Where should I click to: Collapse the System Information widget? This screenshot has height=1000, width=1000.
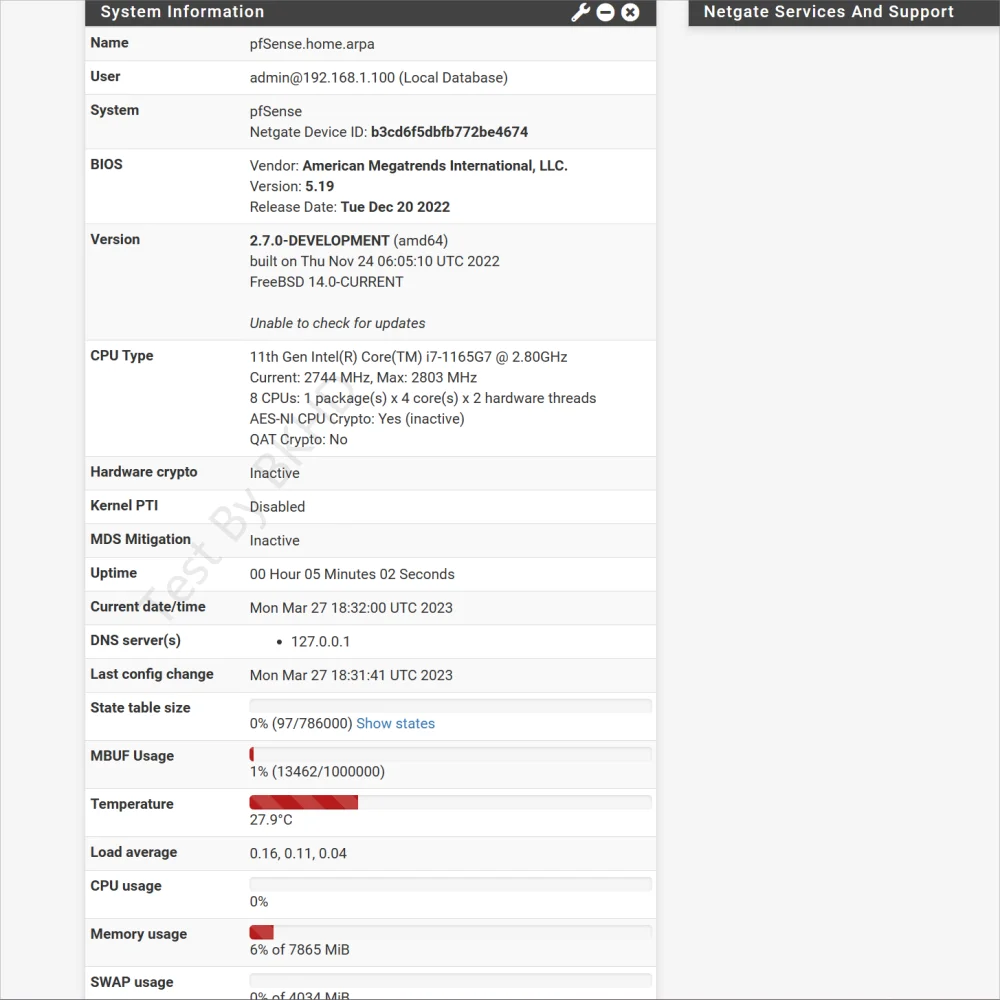(x=605, y=12)
